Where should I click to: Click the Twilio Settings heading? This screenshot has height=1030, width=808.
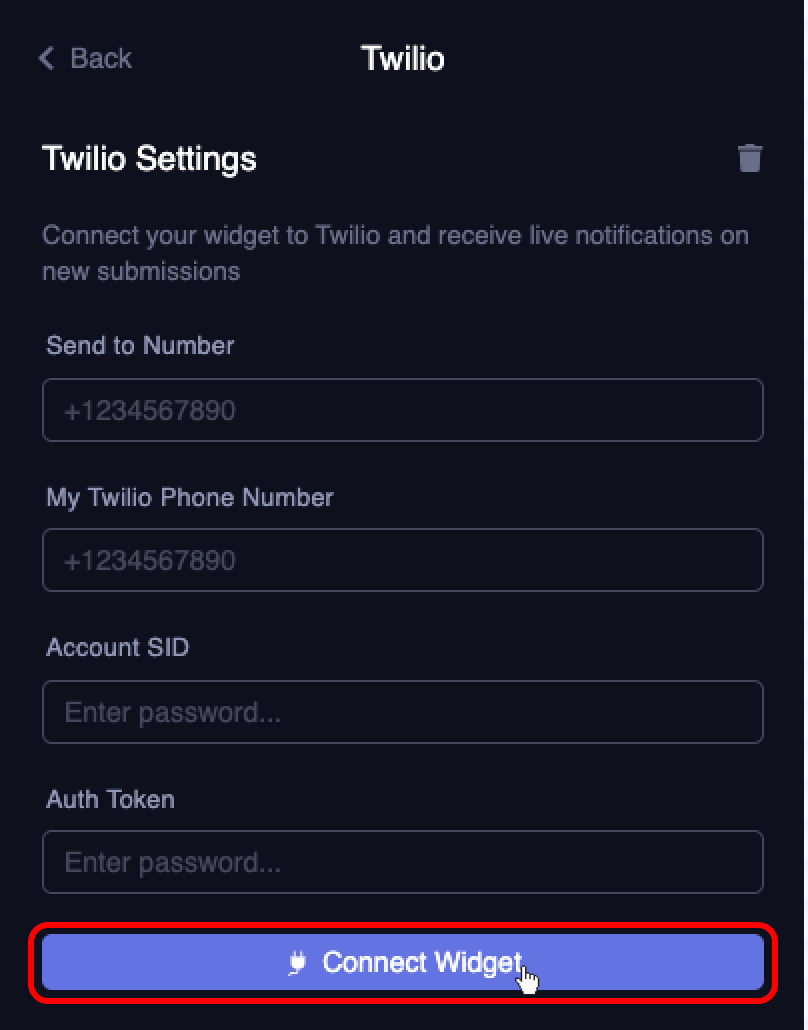[149, 158]
